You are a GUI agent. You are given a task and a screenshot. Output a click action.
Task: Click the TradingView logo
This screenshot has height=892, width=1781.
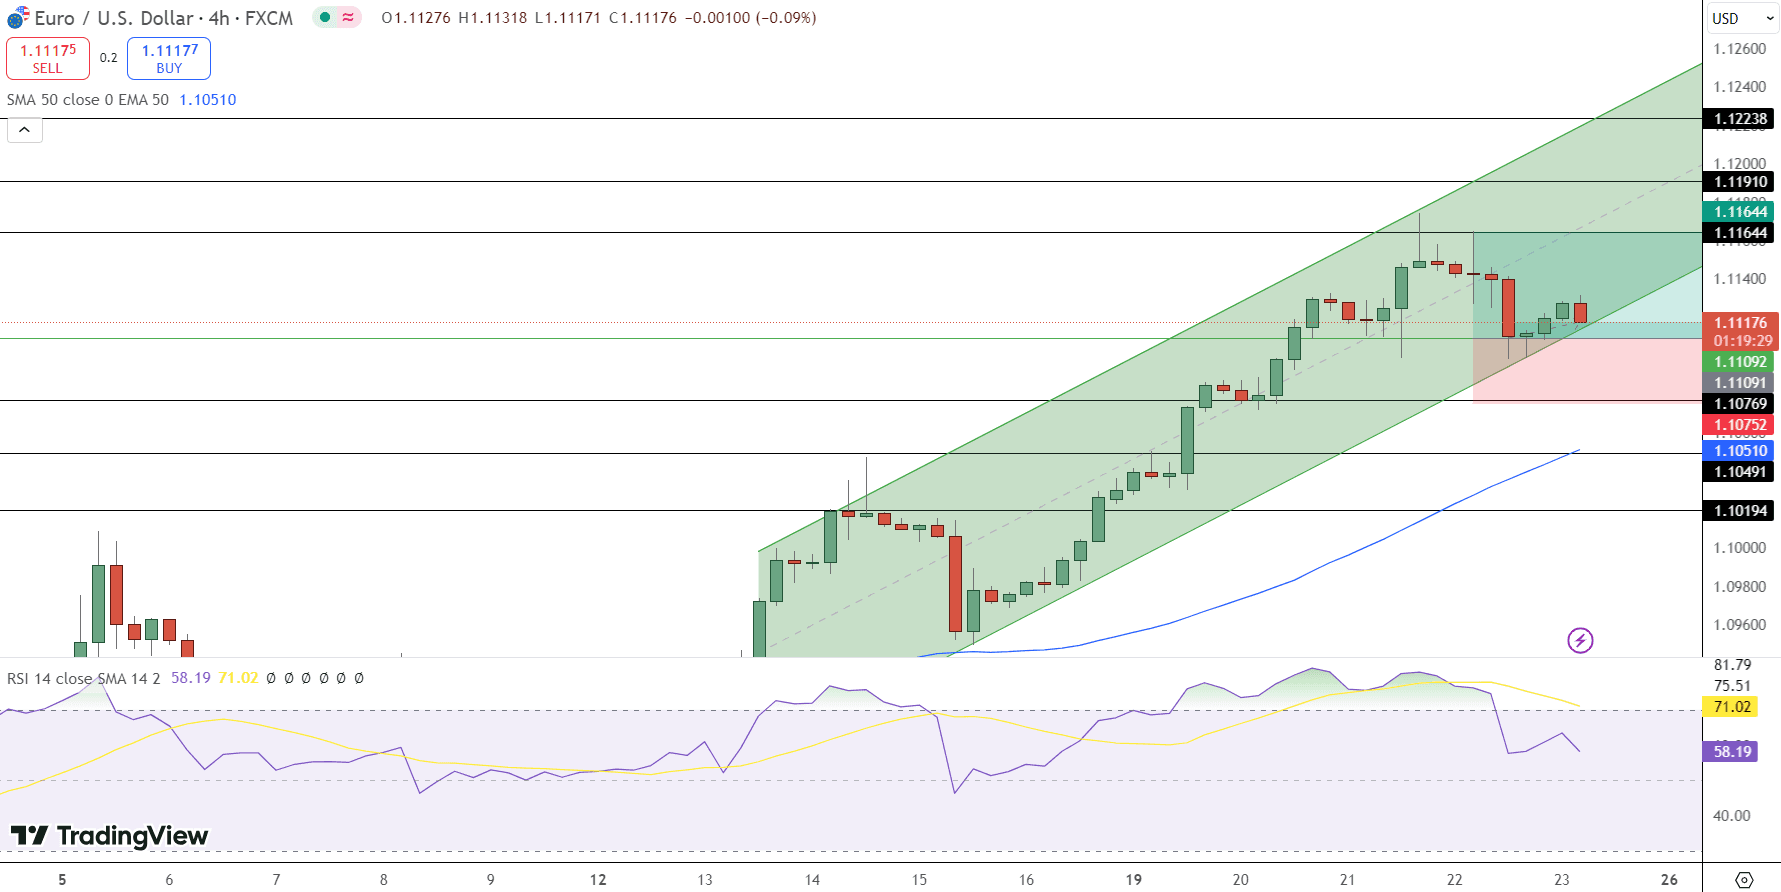tap(109, 835)
